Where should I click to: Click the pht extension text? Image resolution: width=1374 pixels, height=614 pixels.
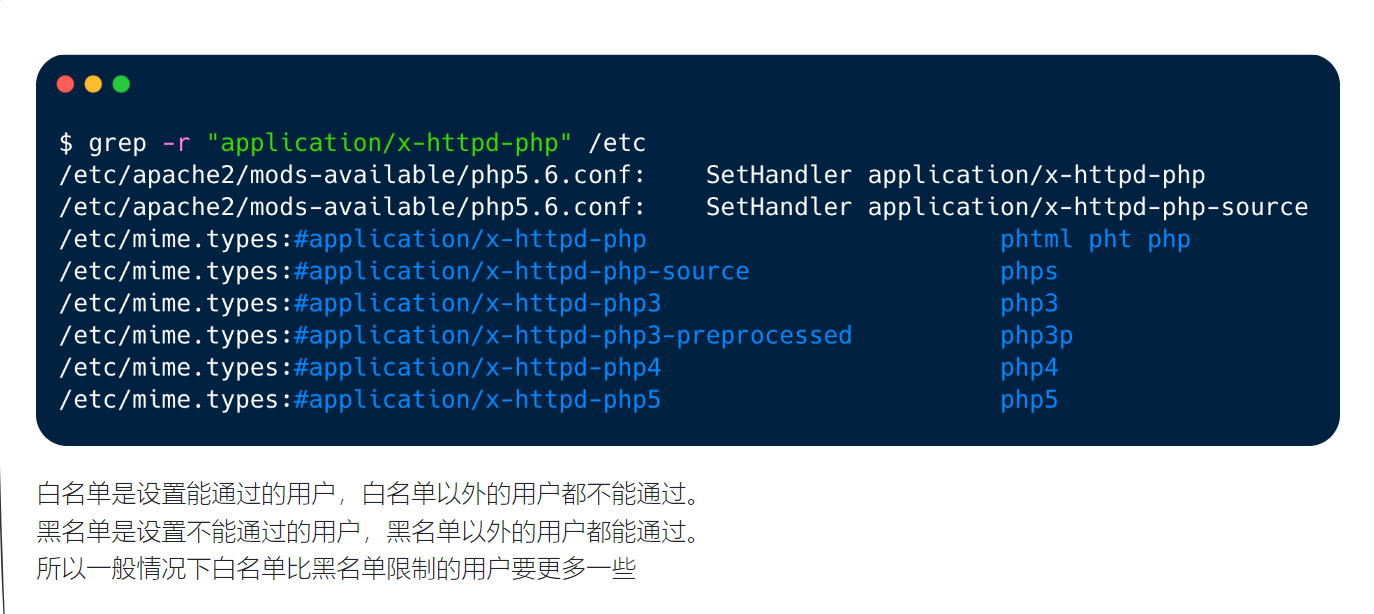tap(1110, 239)
